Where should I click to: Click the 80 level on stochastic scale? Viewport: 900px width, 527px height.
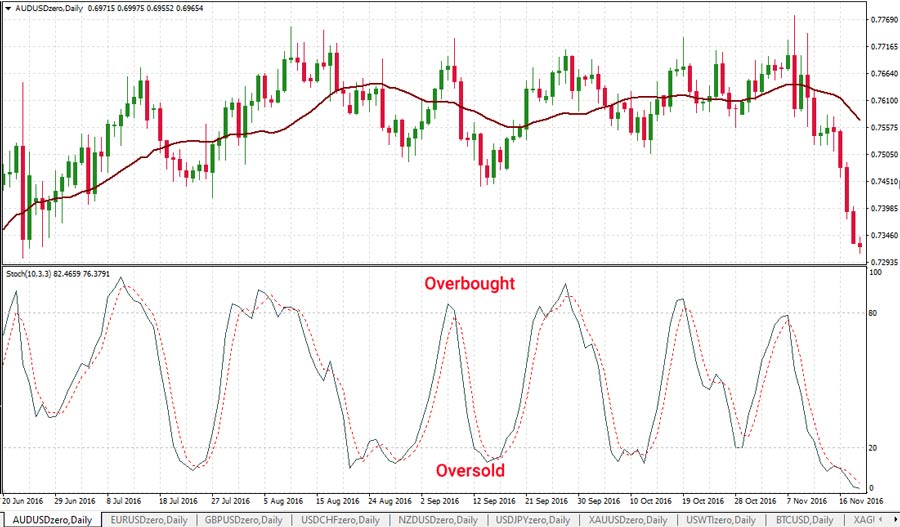(873, 313)
